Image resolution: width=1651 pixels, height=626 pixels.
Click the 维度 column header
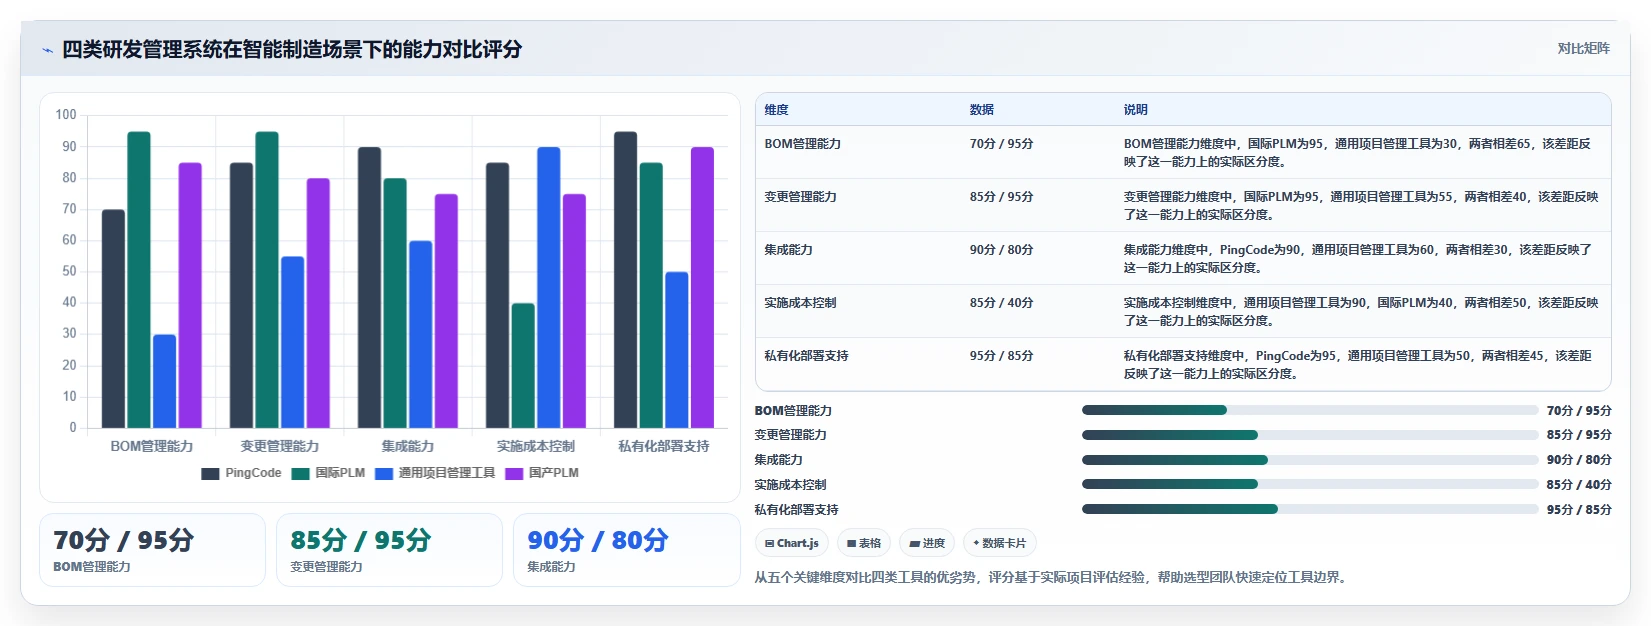click(776, 110)
